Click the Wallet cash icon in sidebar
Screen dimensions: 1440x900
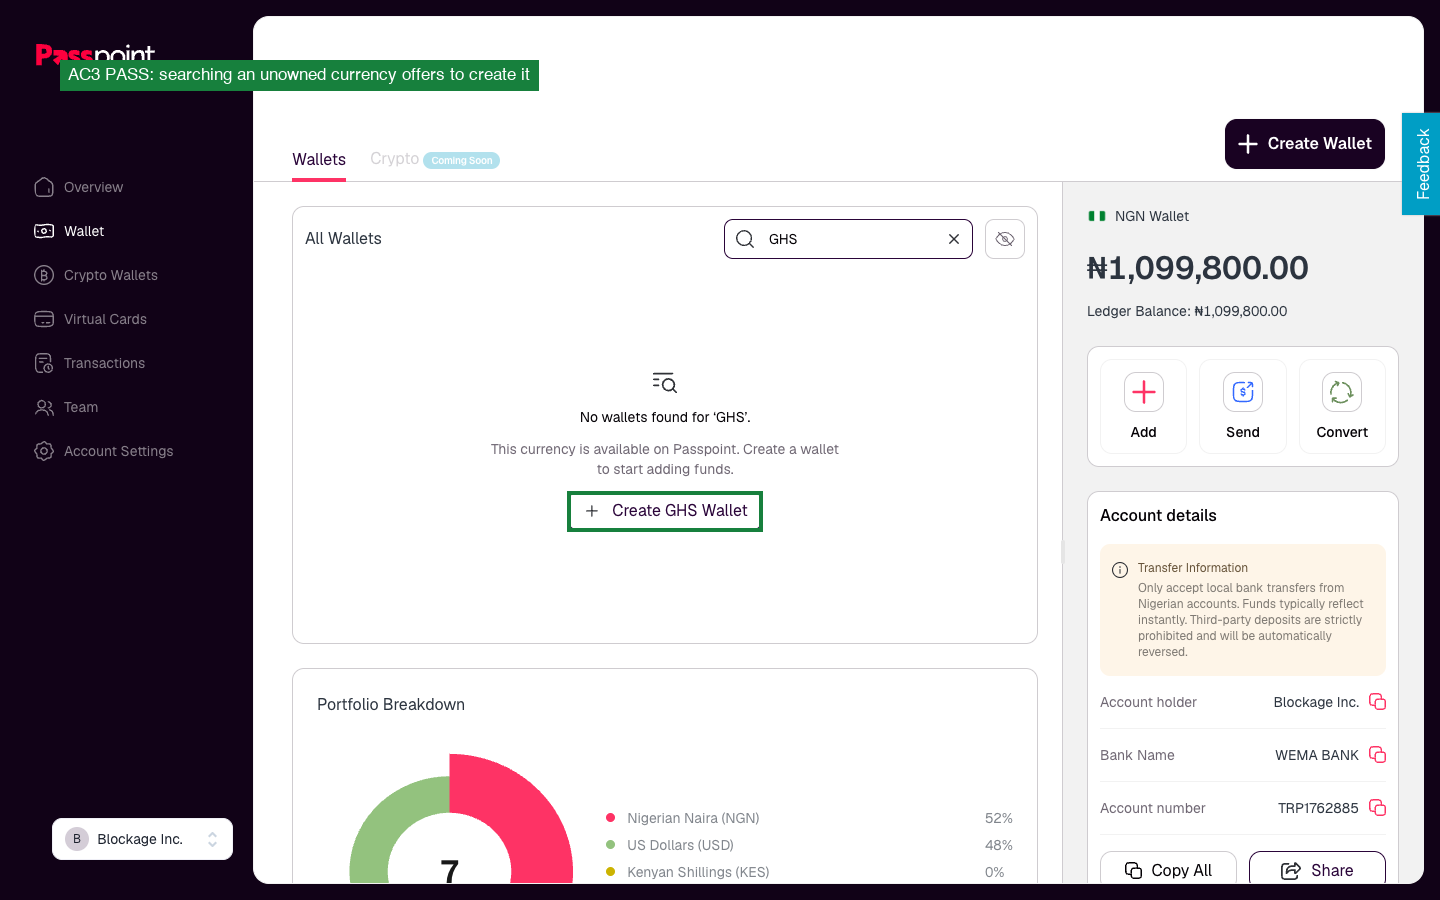[x=44, y=231]
